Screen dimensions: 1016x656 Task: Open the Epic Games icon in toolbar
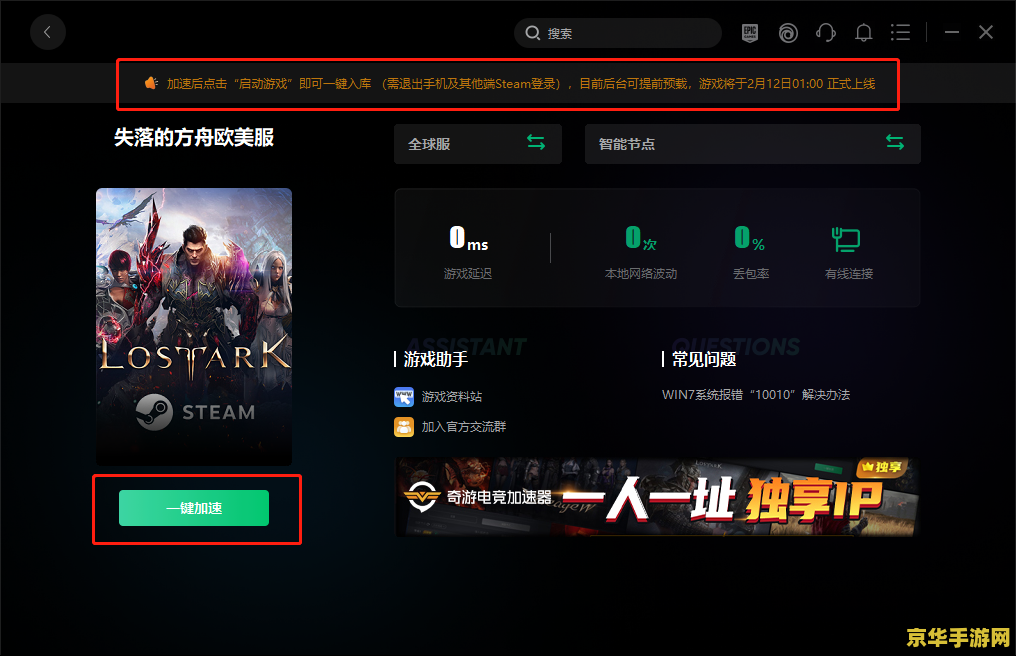point(750,32)
